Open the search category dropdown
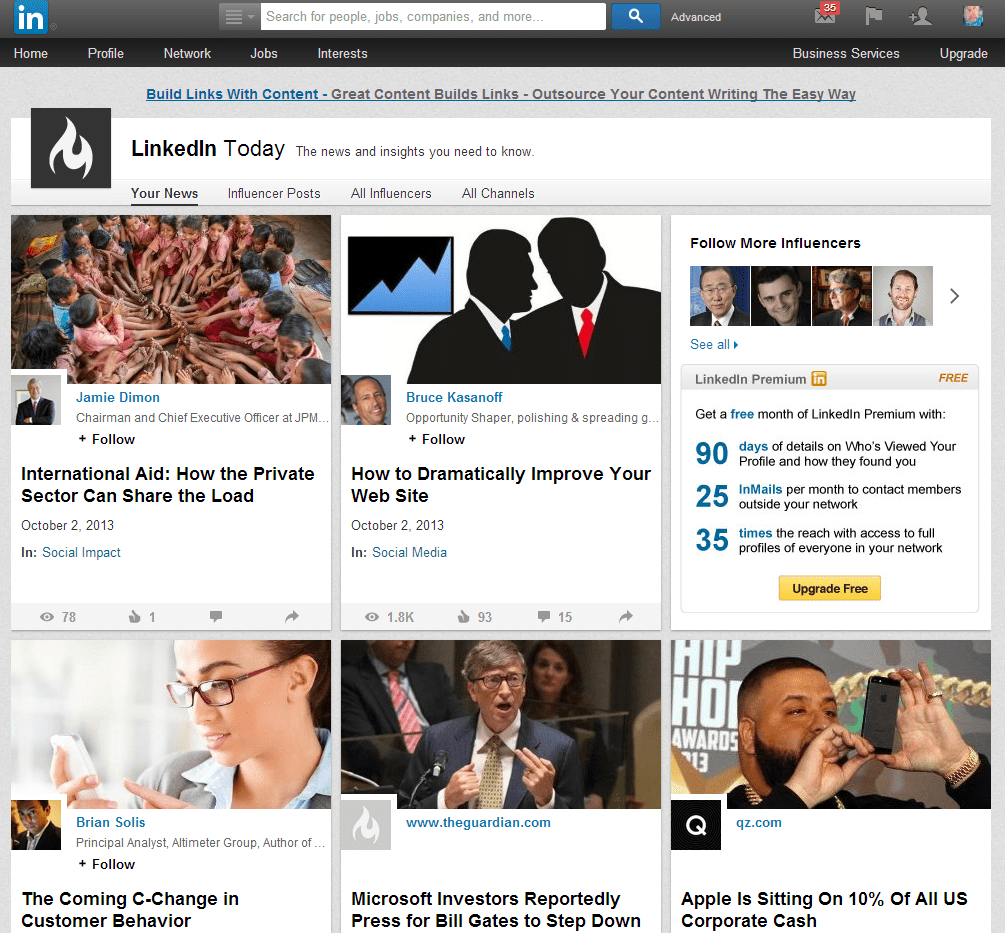 tap(239, 16)
